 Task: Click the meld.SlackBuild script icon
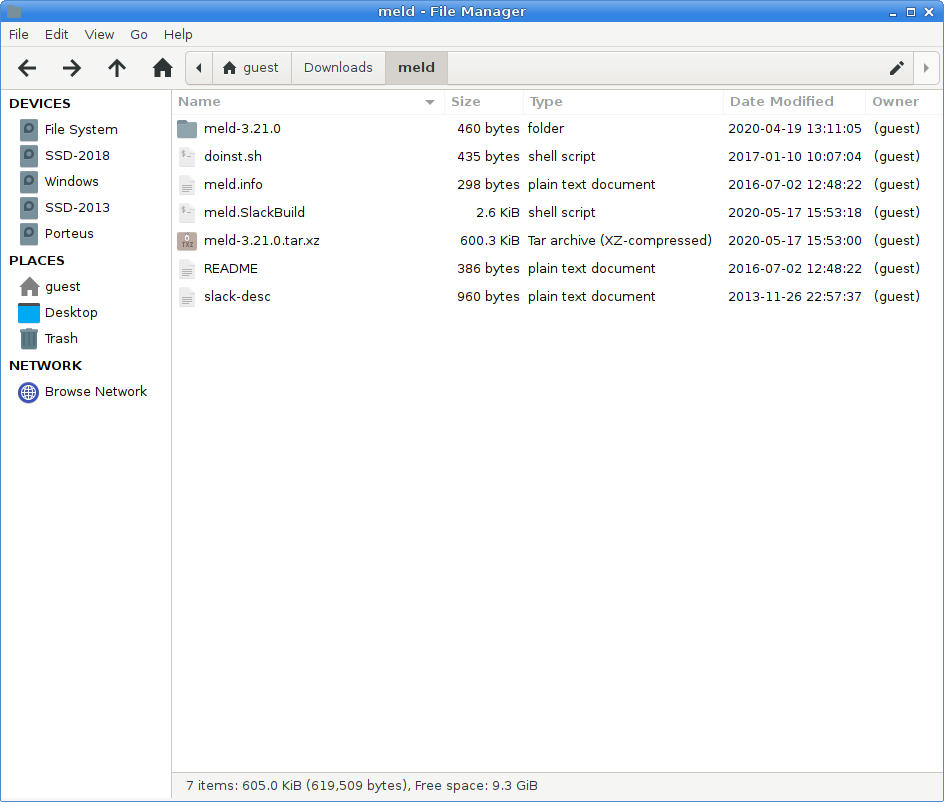click(x=187, y=213)
